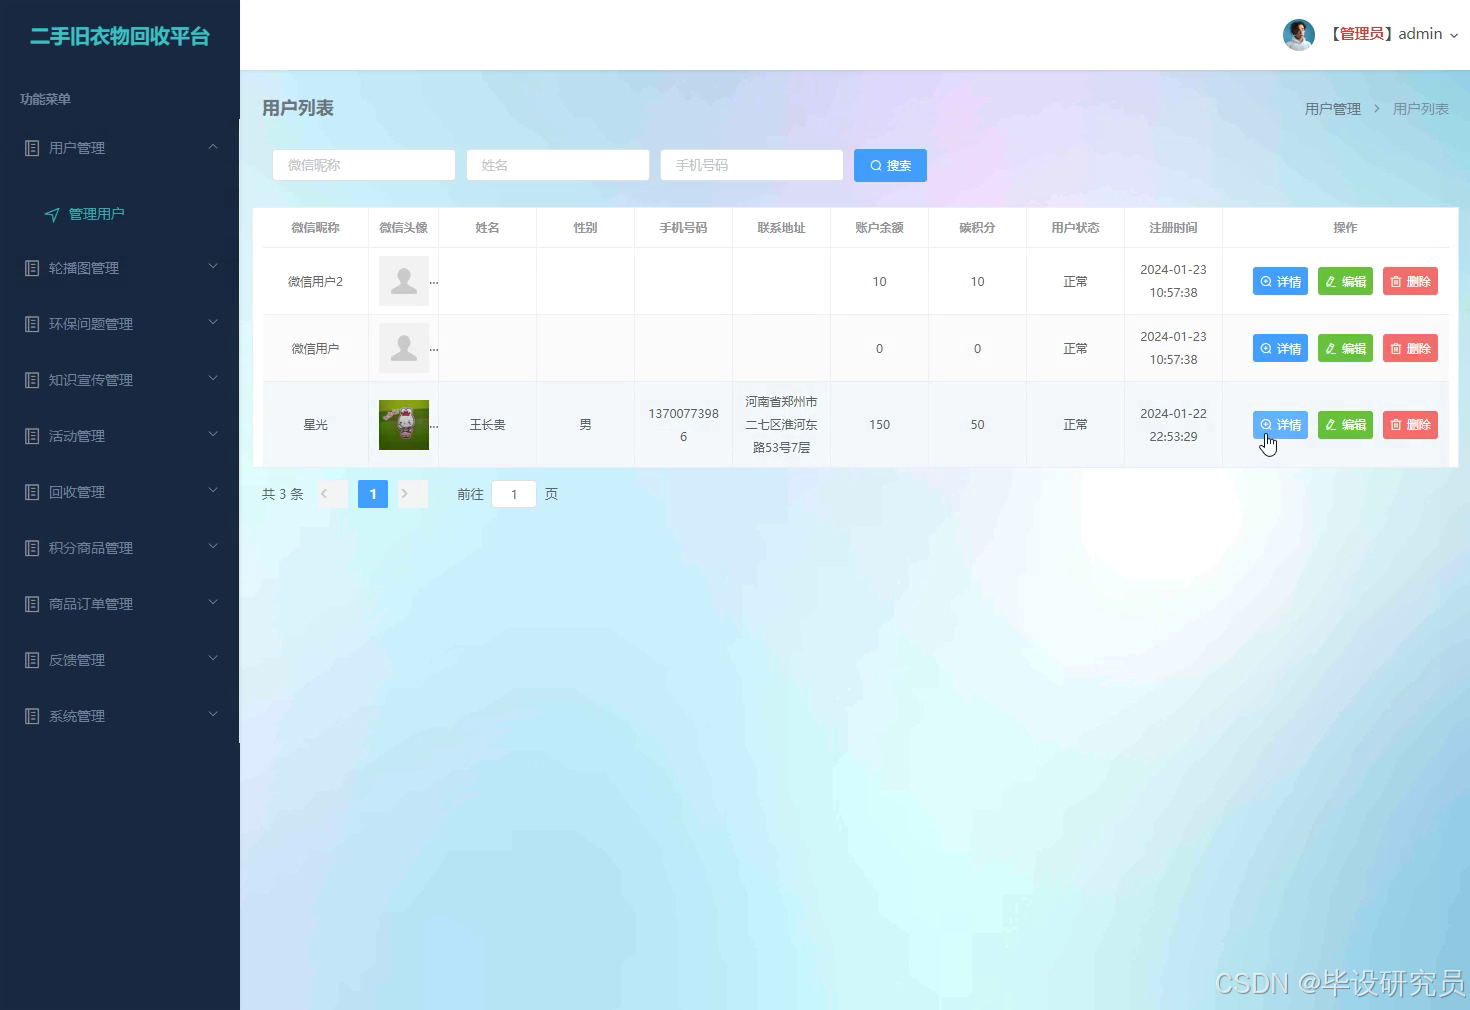This screenshot has height=1010, width=1470.
Task: Expand the 活动管理 submenu chevron
Action: 213,434
